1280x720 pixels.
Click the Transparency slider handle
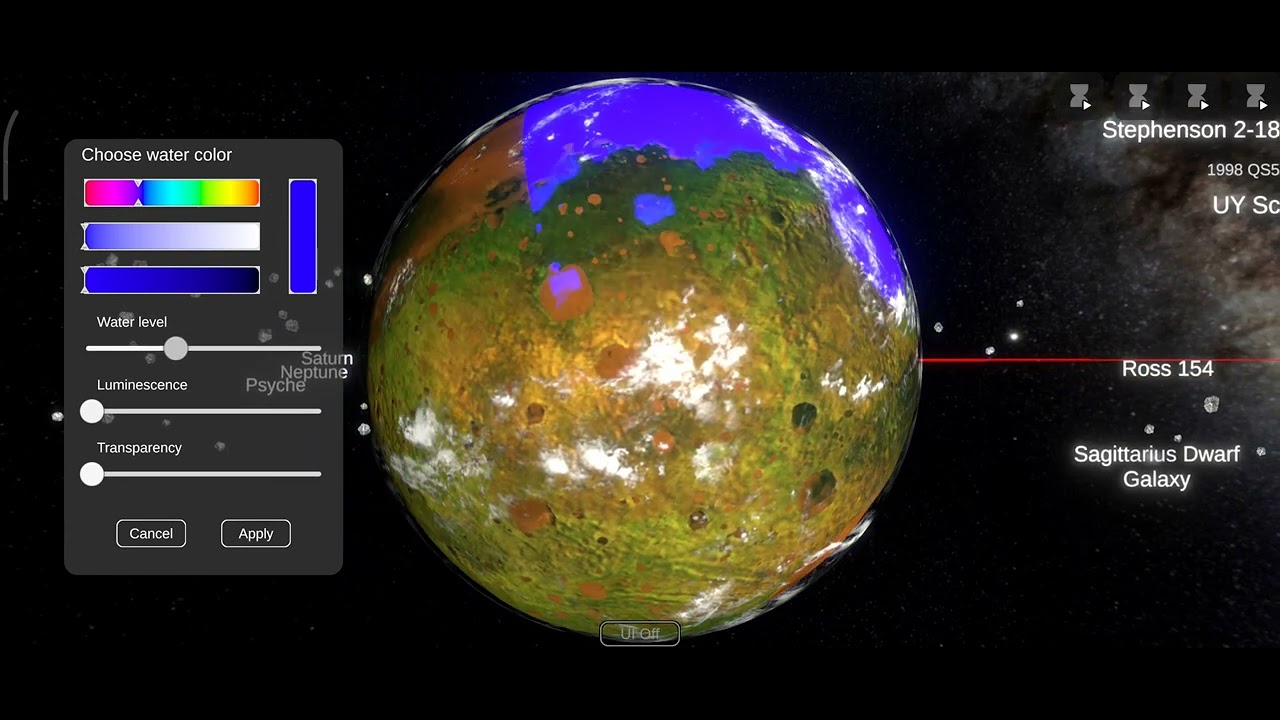[92, 474]
